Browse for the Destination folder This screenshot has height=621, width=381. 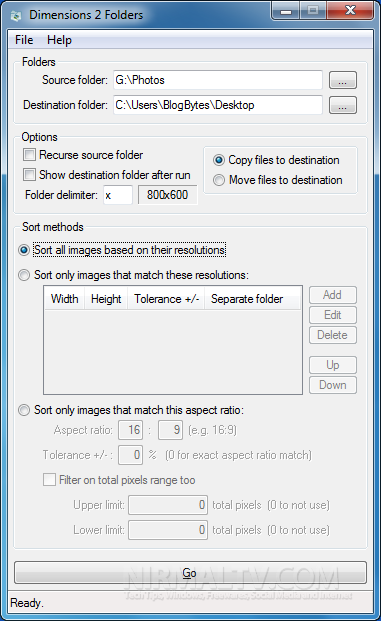(x=343, y=105)
